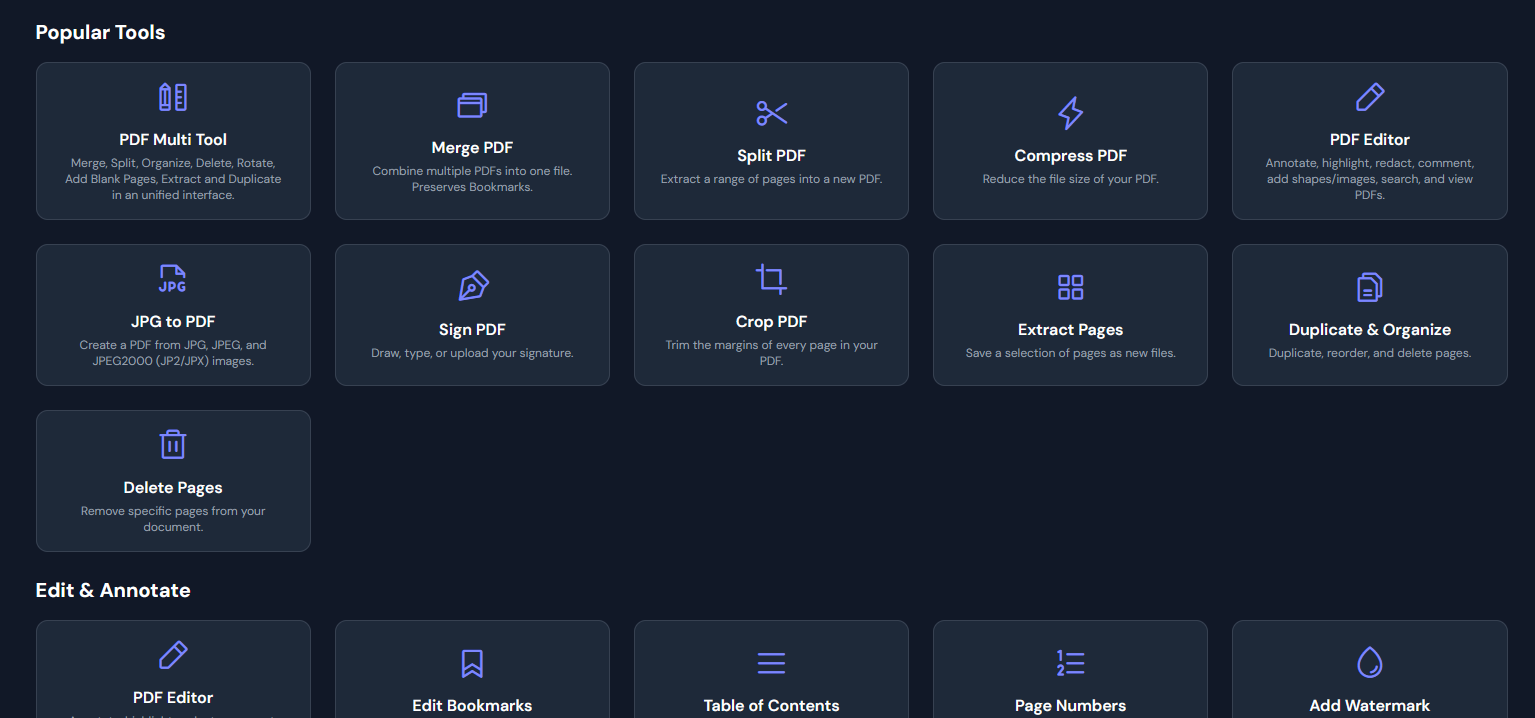Click the Edit Bookmarks bookmark icon

pos(472,663)
